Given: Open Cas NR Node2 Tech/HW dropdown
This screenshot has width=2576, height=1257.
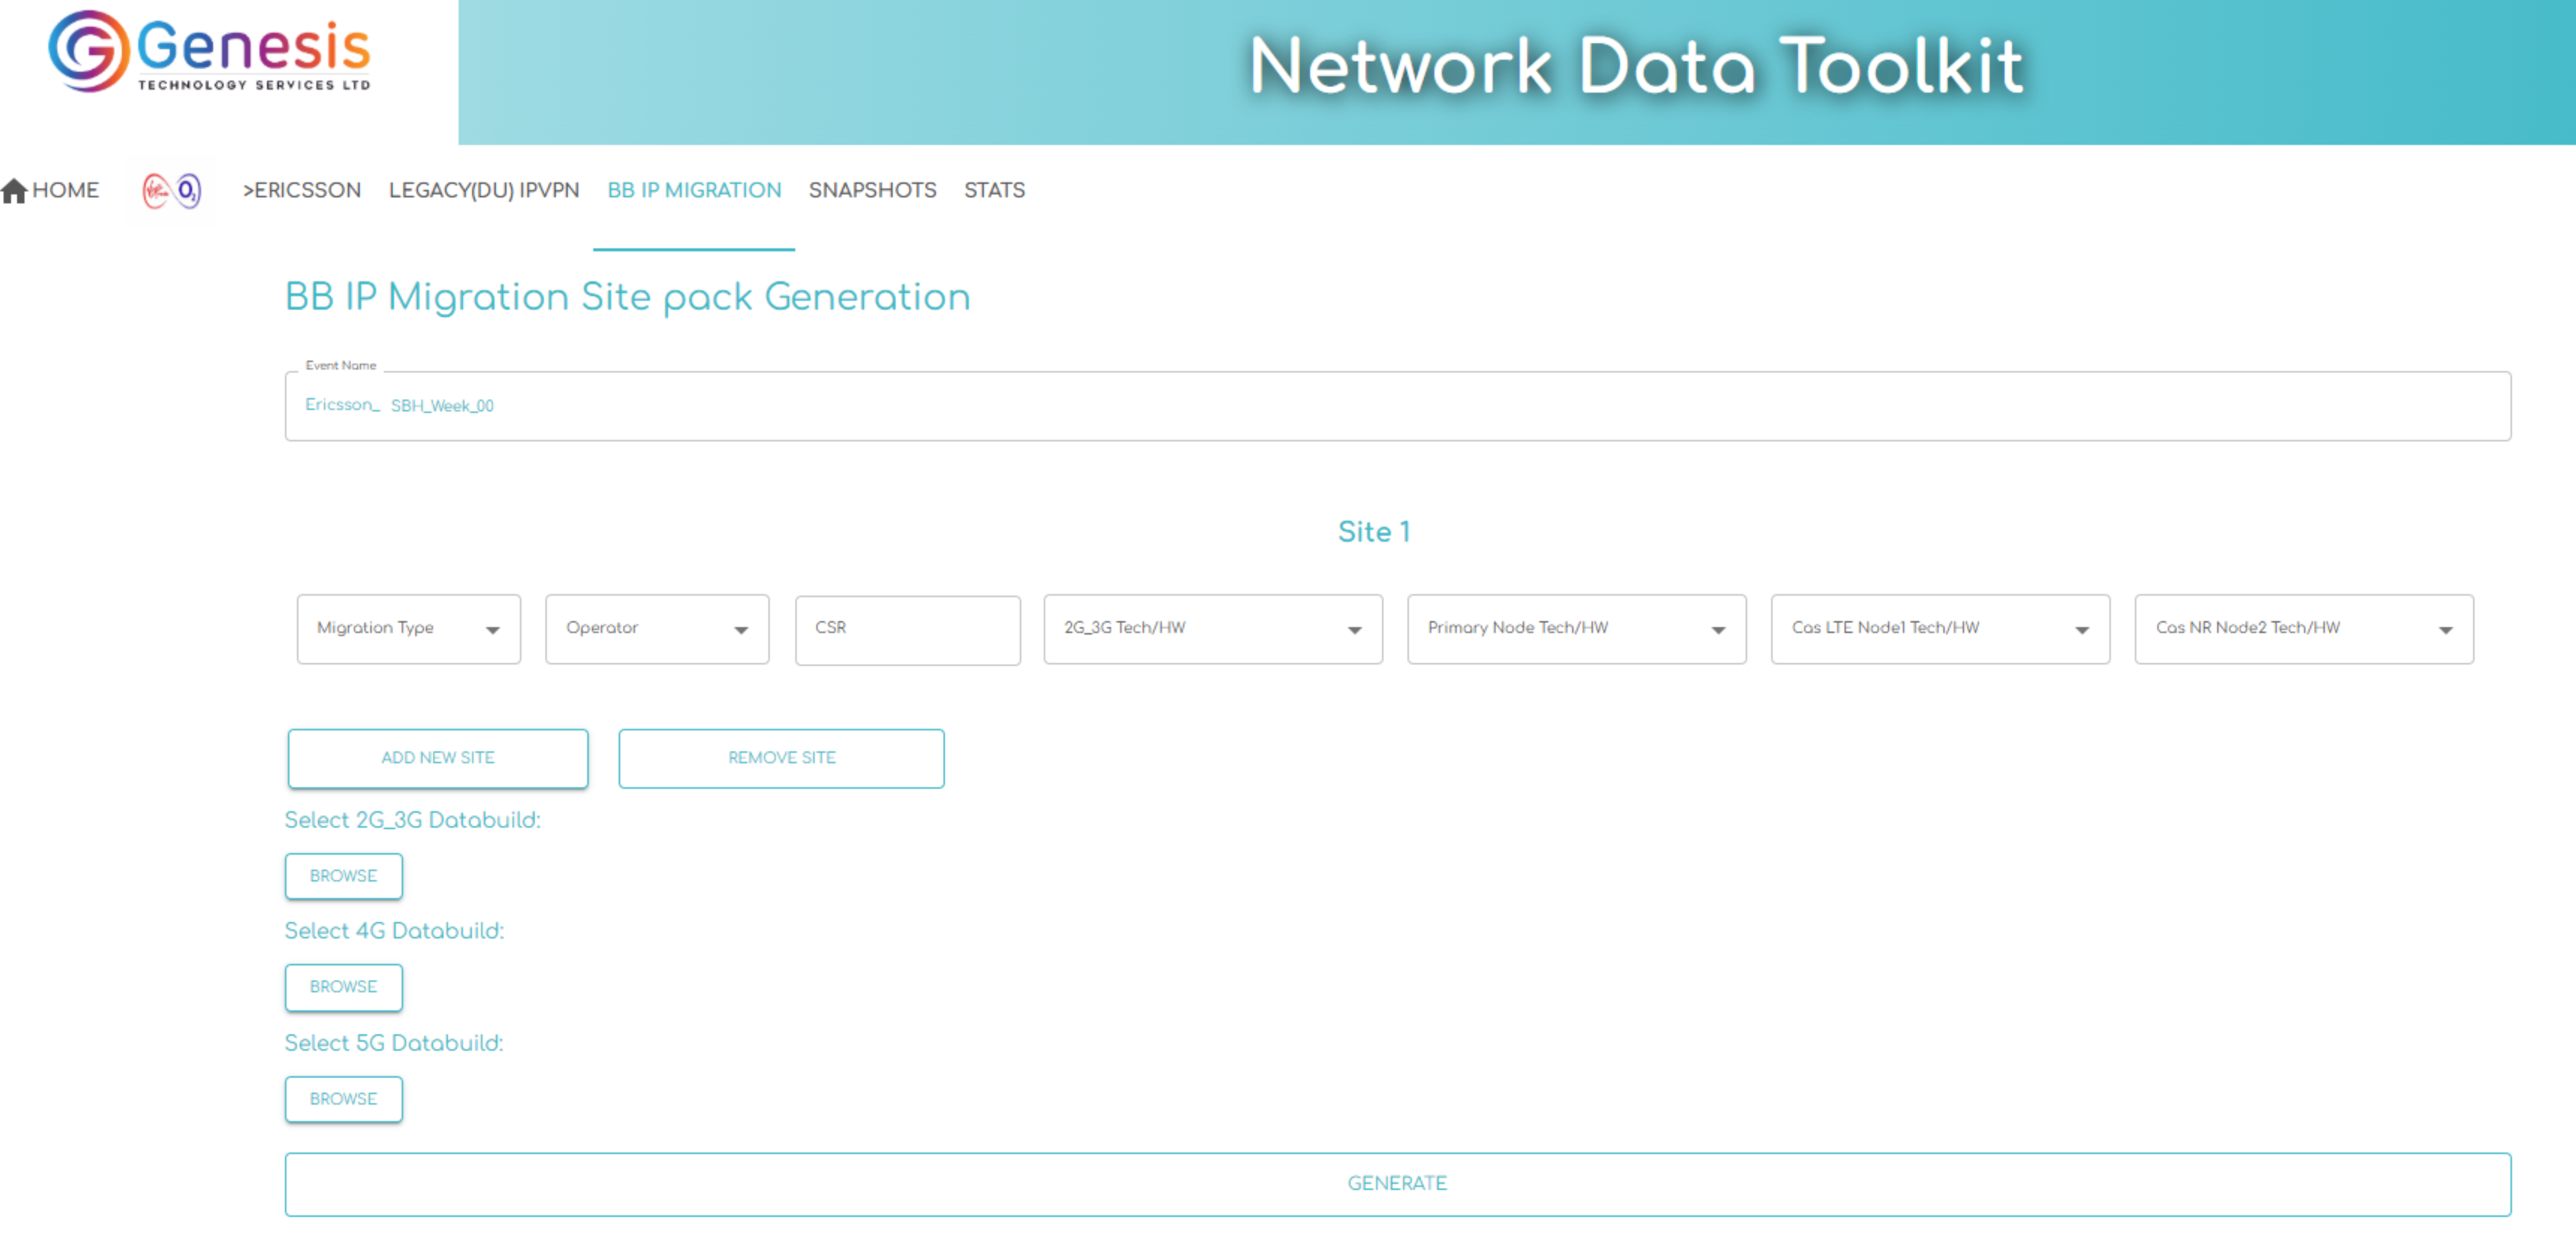Looking at the screenshot, I should [x=2303, y=629].
